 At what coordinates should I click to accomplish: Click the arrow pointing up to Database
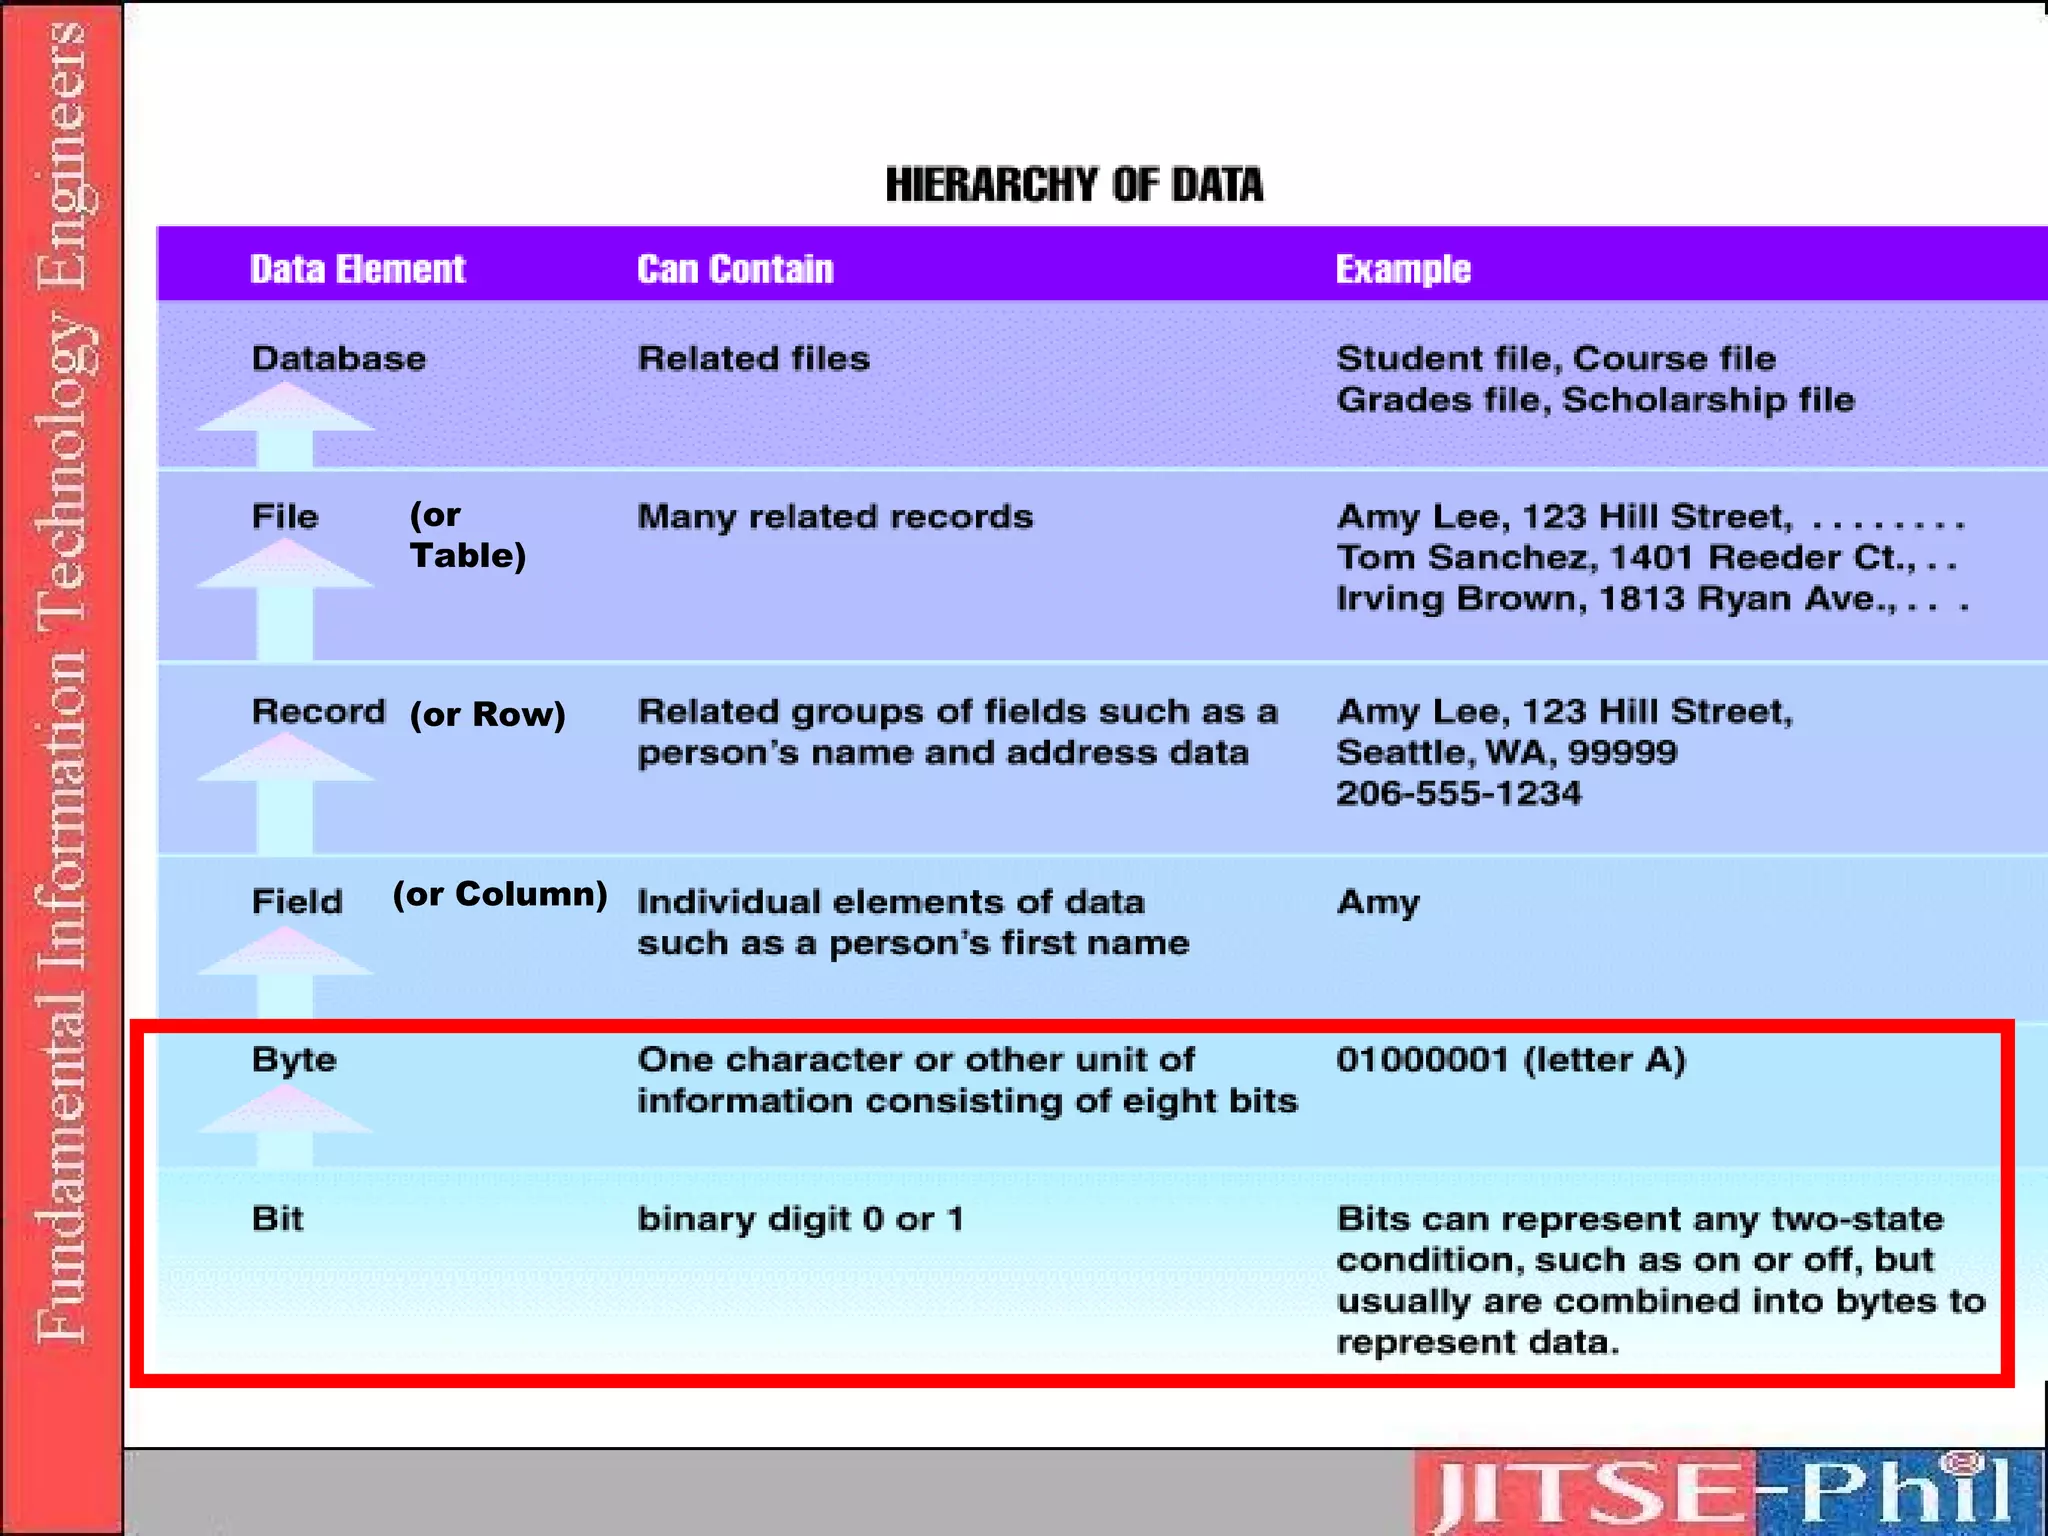tap(285, 425)
